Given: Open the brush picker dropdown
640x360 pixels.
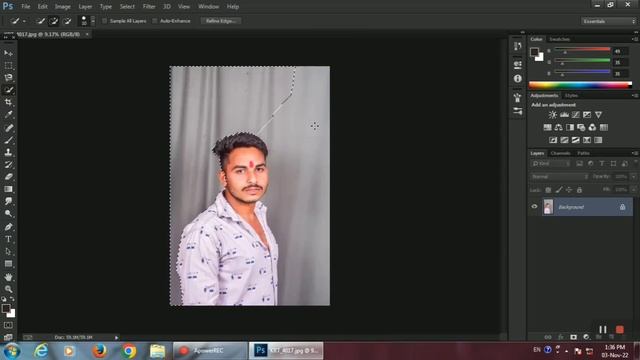Looking at the screenshot, I should [93, 21].
